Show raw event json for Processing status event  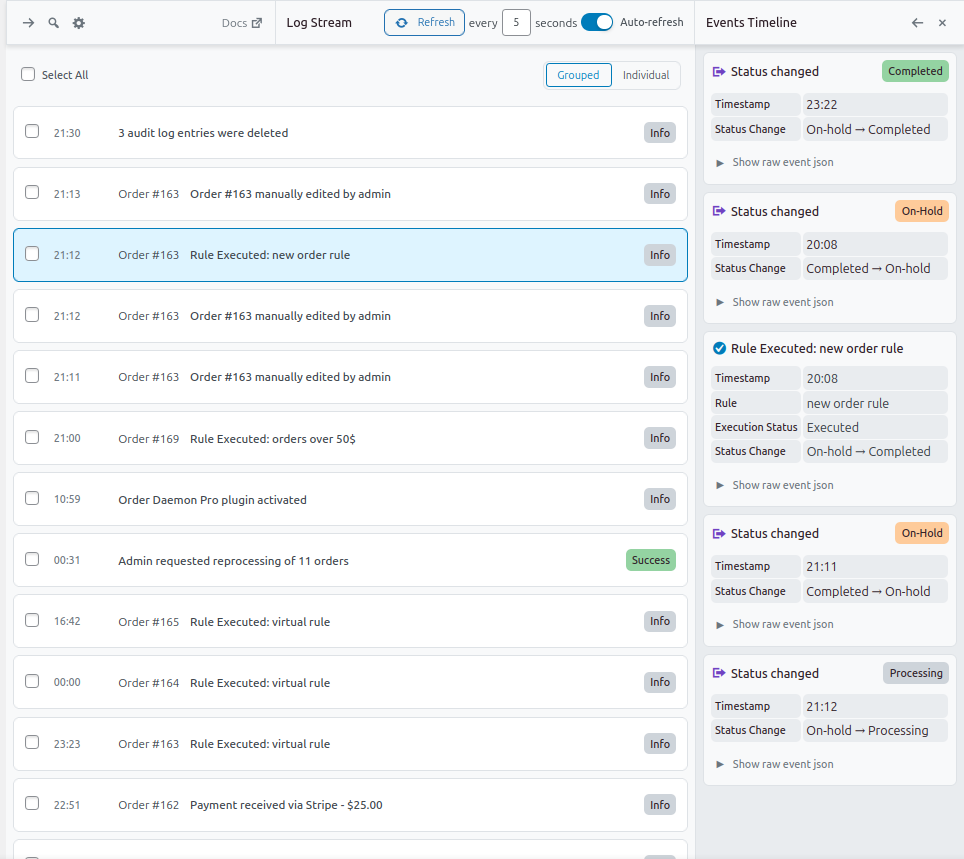(775, 764)
